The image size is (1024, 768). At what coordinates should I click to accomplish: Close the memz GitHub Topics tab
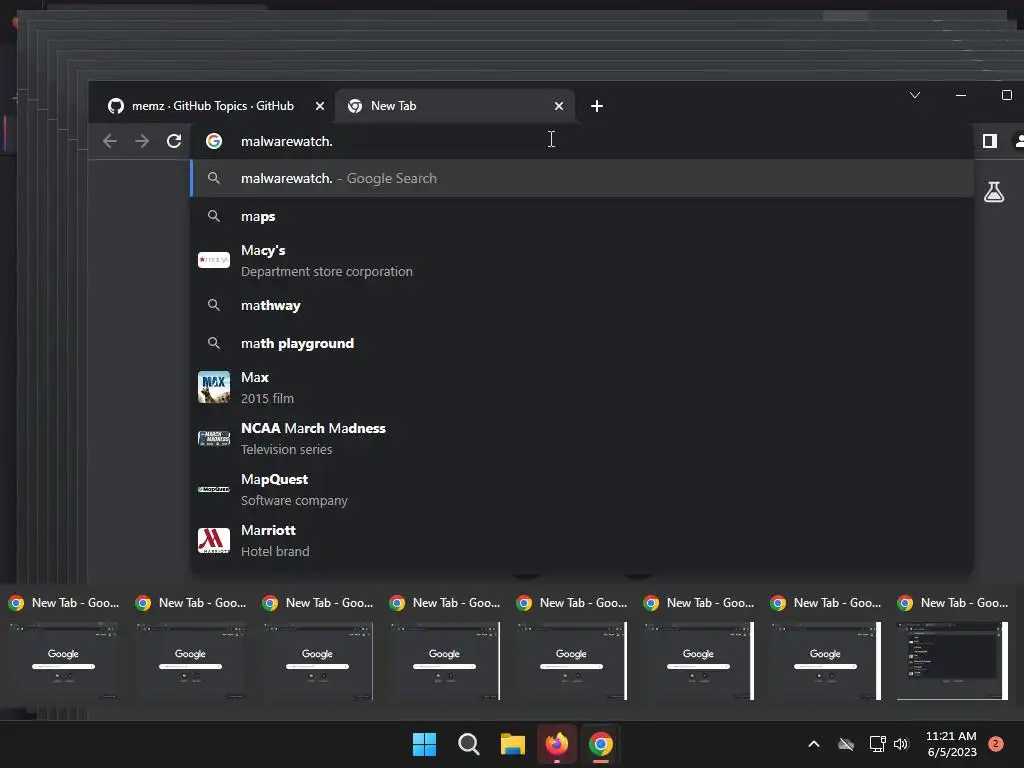click(x=320, y=106)
